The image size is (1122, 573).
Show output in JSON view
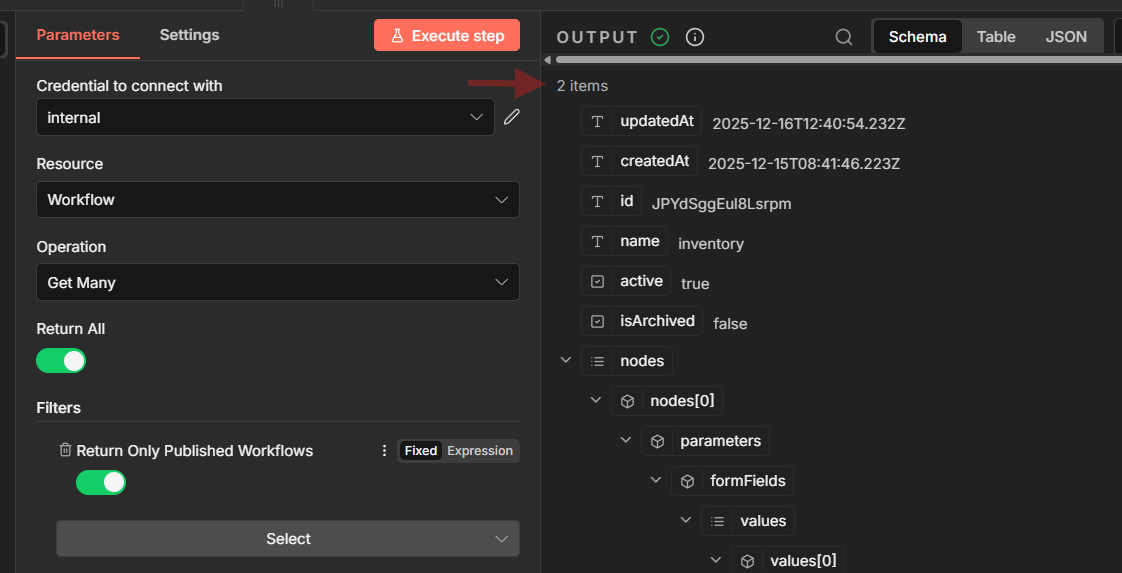tap(1066, 37)
